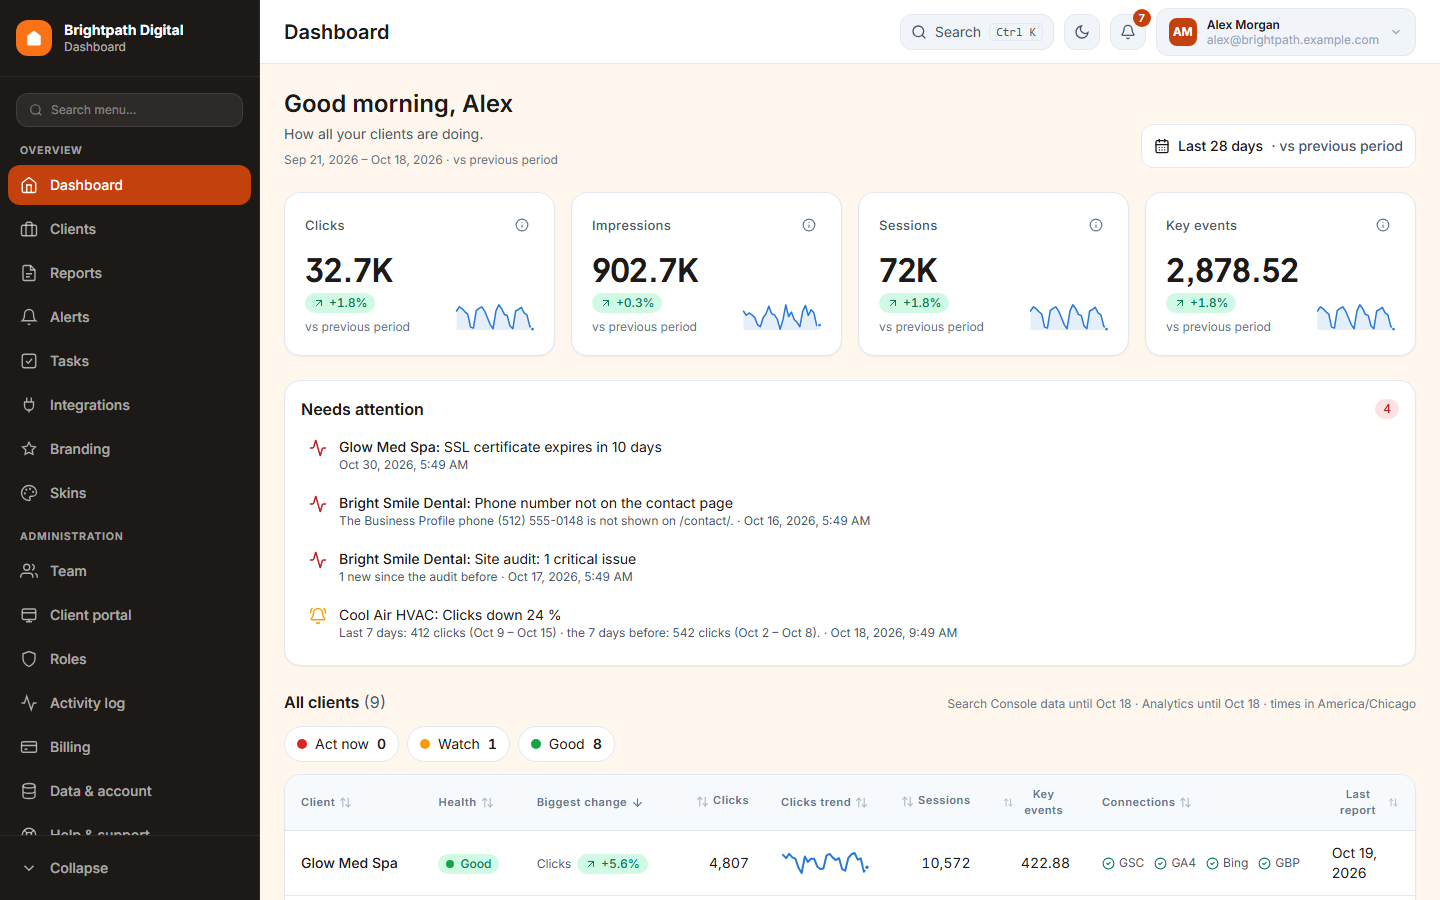Open Team administration page

pos(129,571)
